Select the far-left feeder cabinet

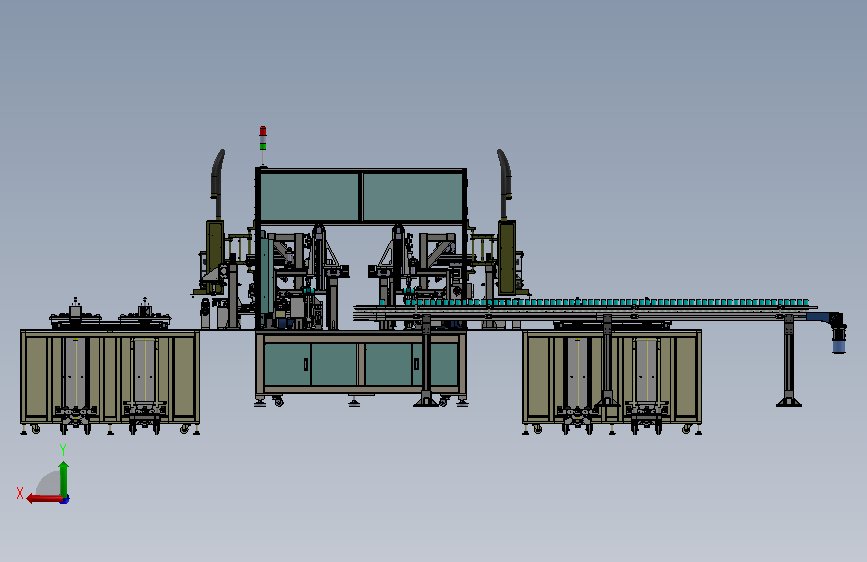click(x=110, y=377)
